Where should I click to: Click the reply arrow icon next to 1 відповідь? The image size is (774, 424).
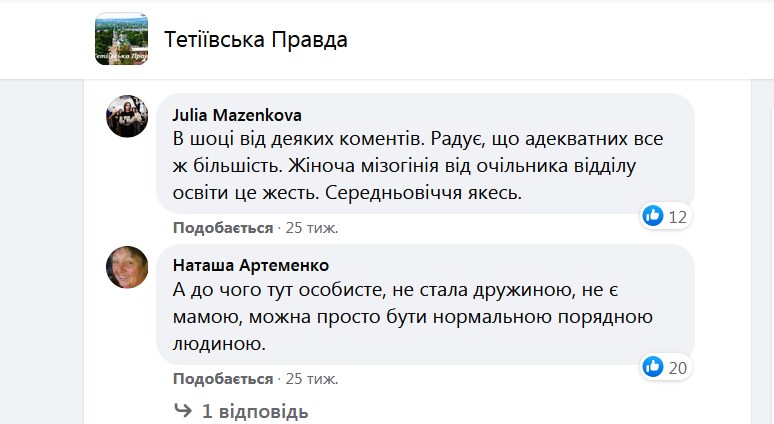tap(183, 410)
